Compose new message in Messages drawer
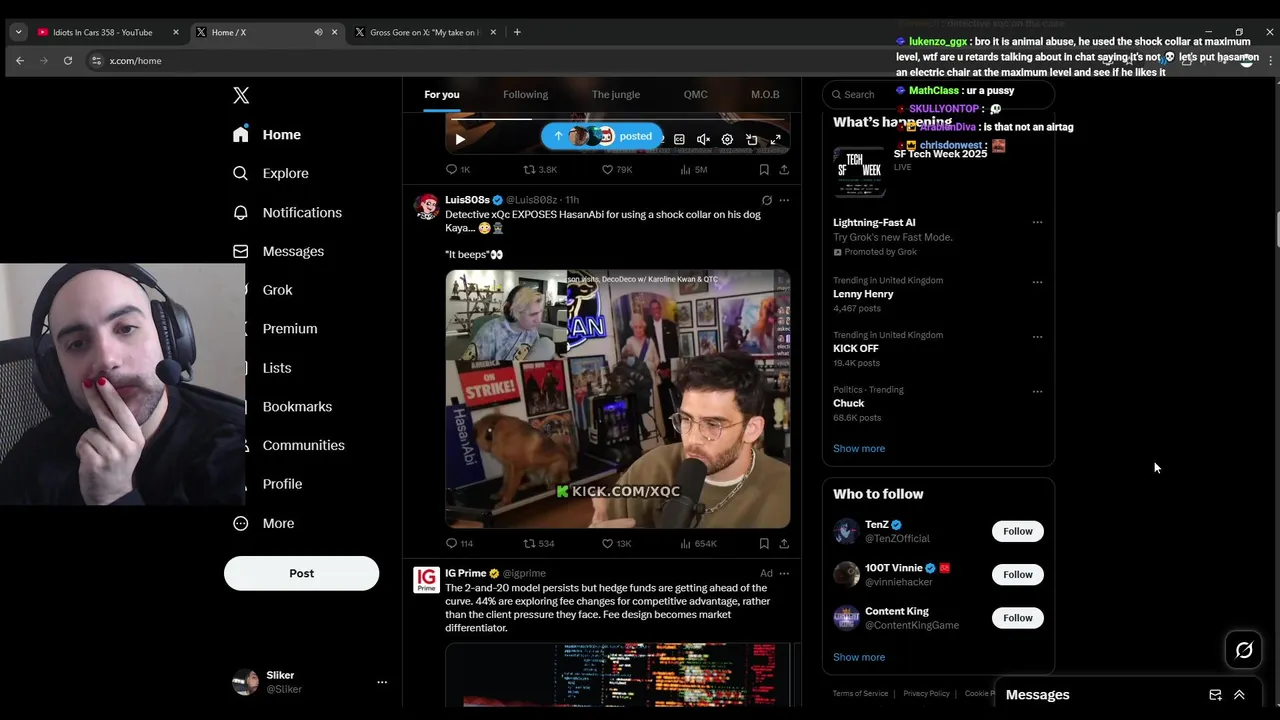 pyautogui.click(x=1215, y=695)
